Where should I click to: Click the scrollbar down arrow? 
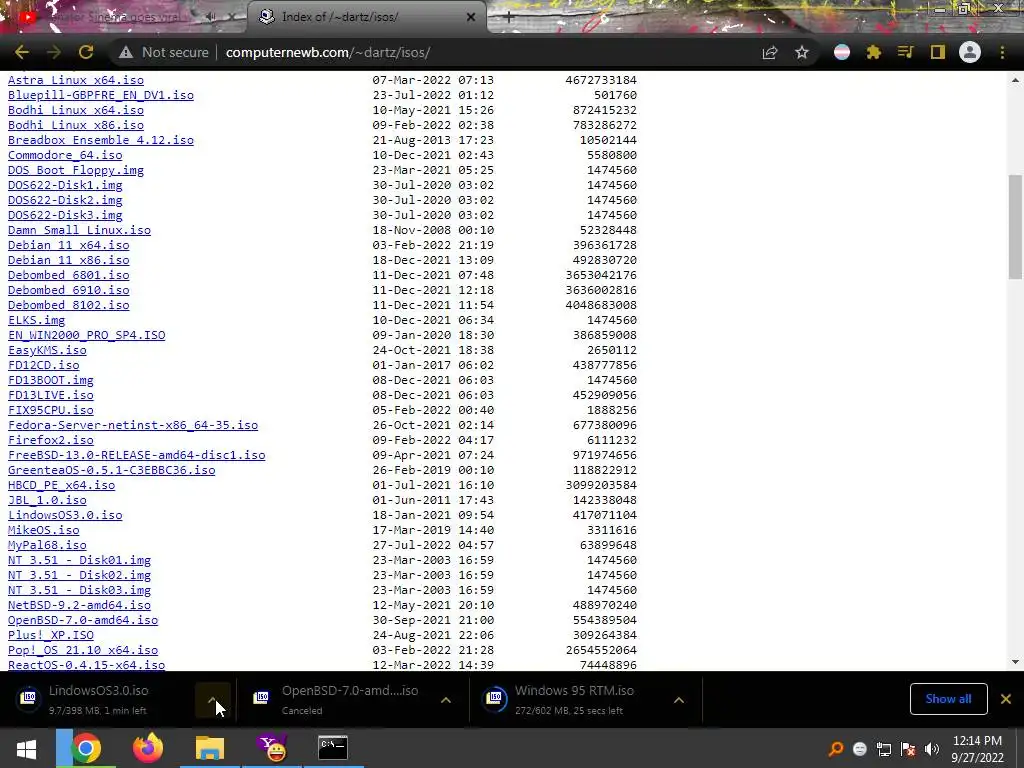(x=1015, y=662)
